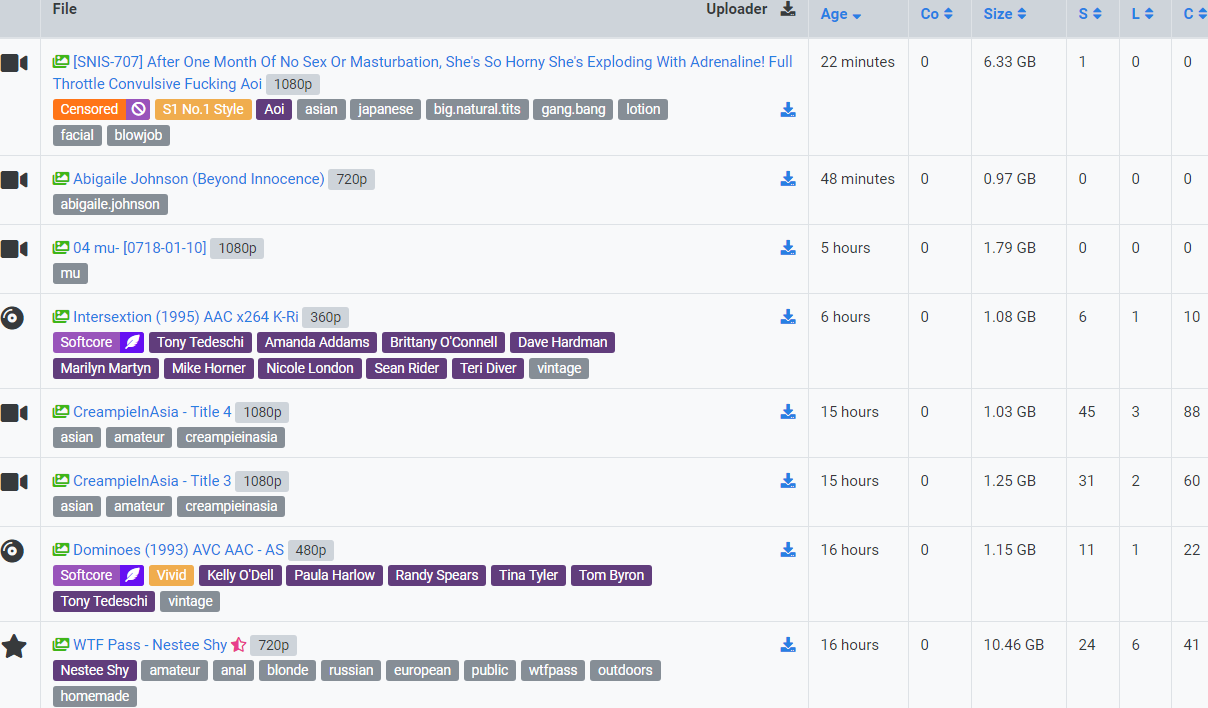
Task: Open image preview icon before Intersextion title
Action: (61, 317)
